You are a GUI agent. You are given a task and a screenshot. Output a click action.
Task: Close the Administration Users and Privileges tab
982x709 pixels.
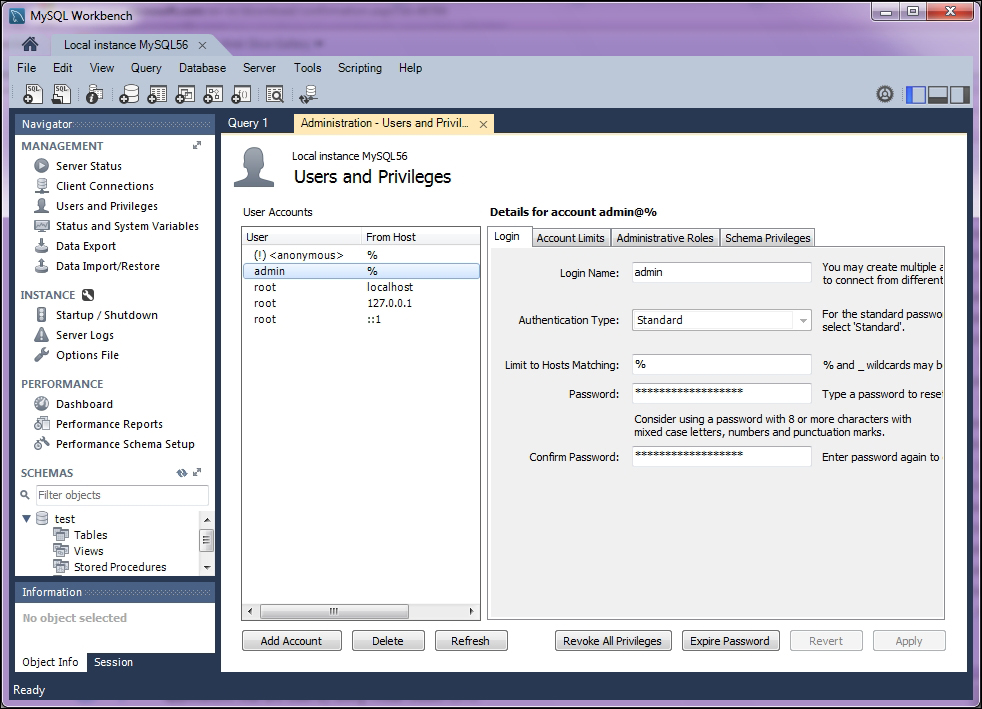(483, 124)
